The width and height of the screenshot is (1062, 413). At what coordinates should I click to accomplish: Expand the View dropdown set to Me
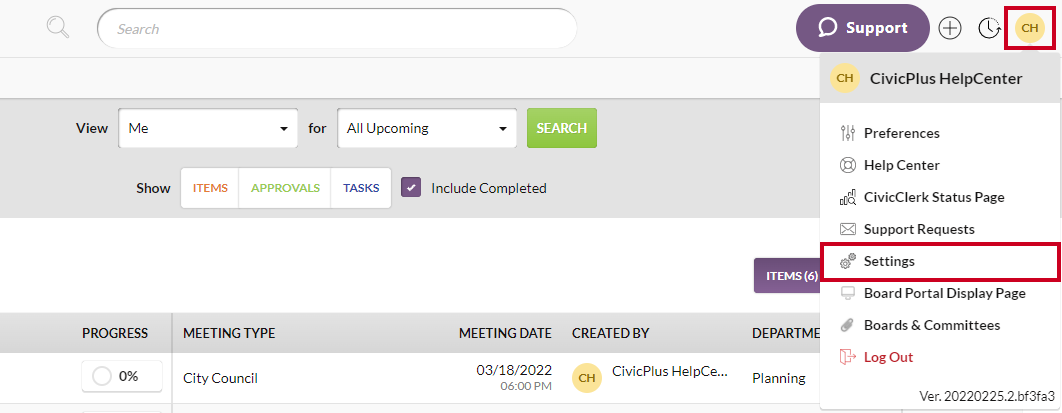[x=208, y=128]
